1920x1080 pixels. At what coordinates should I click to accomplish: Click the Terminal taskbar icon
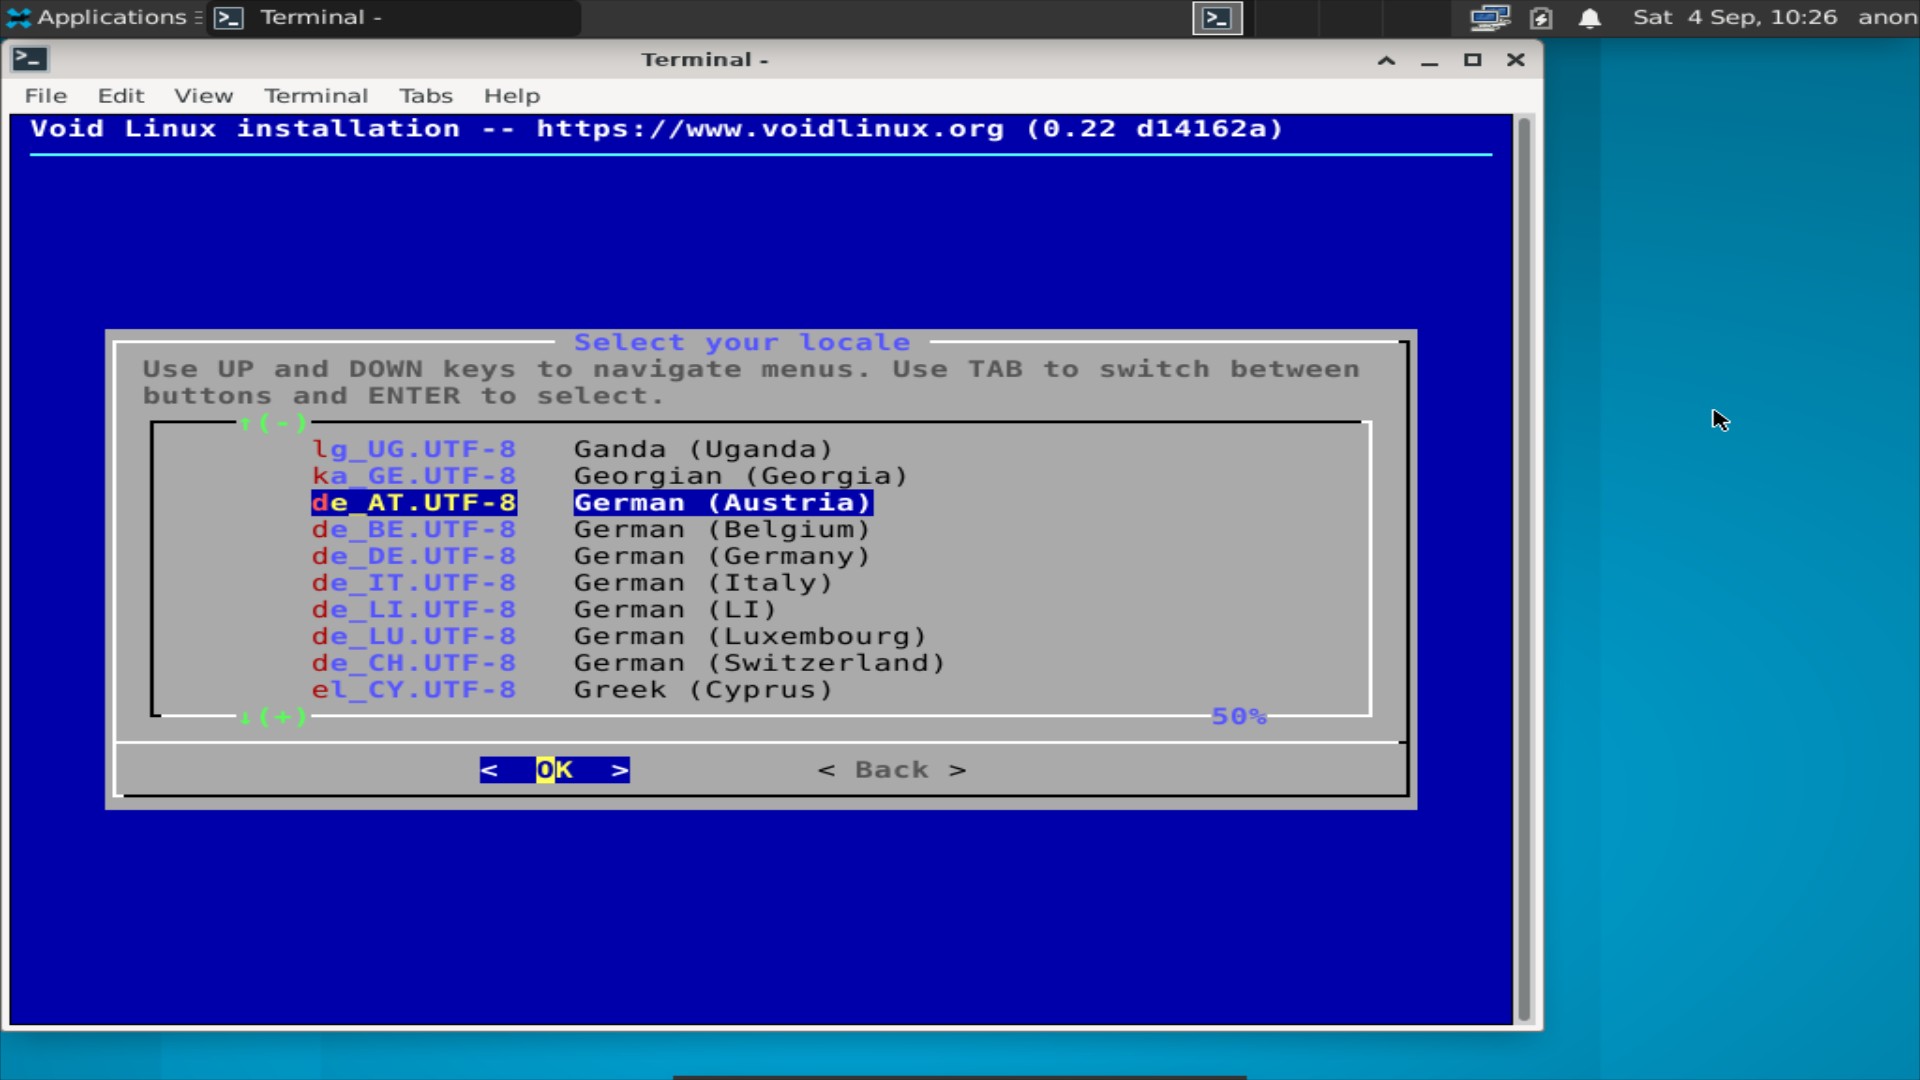229,17
